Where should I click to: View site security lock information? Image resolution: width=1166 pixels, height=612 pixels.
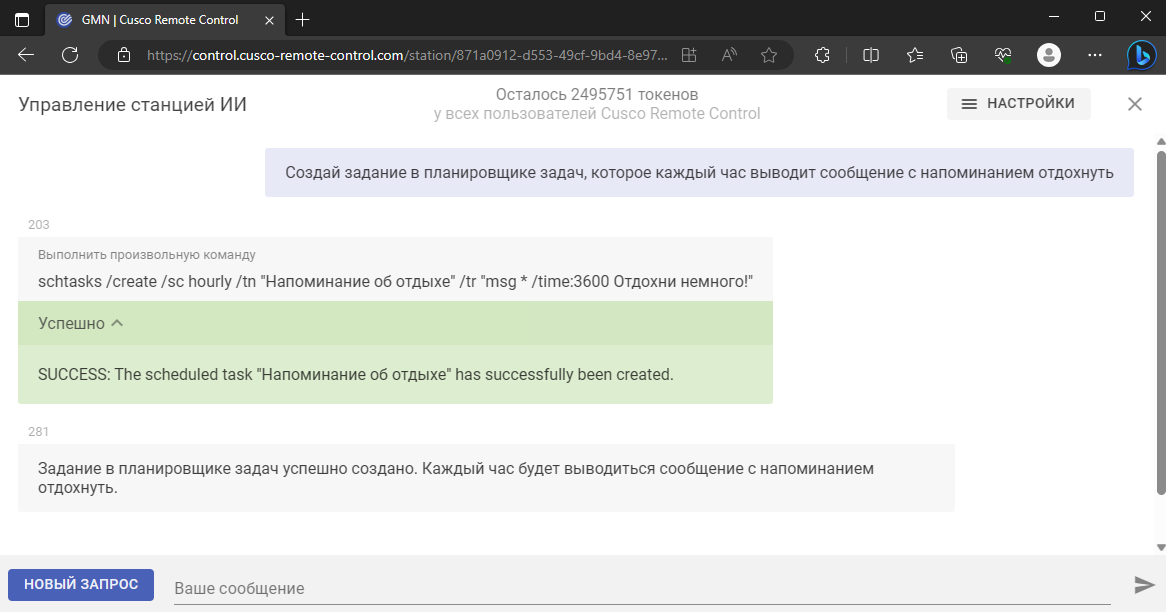[124, 55]
